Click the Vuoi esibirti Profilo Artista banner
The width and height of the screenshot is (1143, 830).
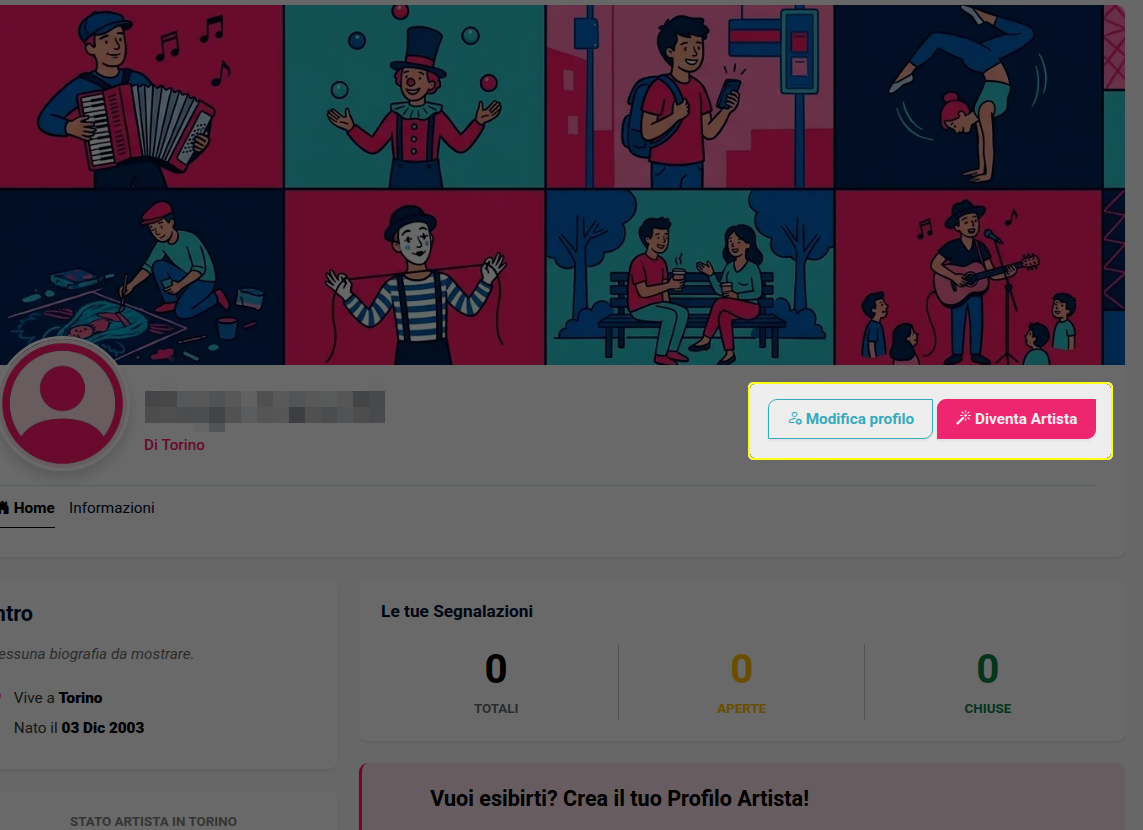[742, 797]
